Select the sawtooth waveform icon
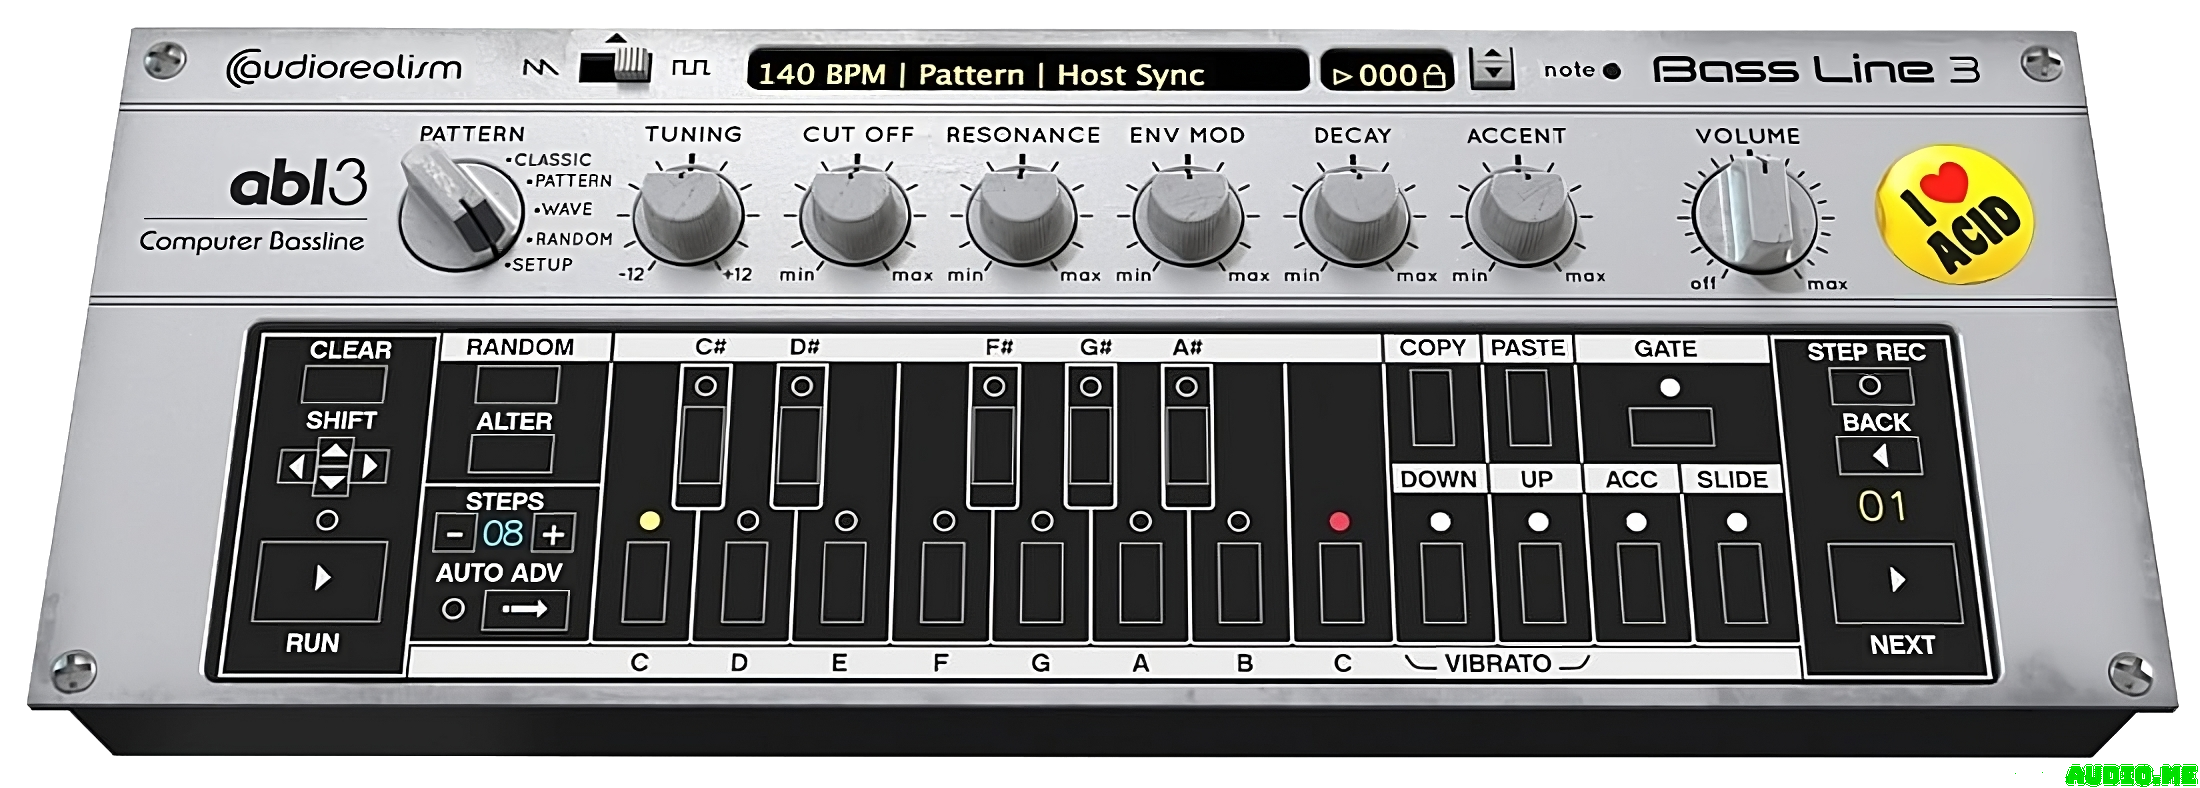 (541, 68)
